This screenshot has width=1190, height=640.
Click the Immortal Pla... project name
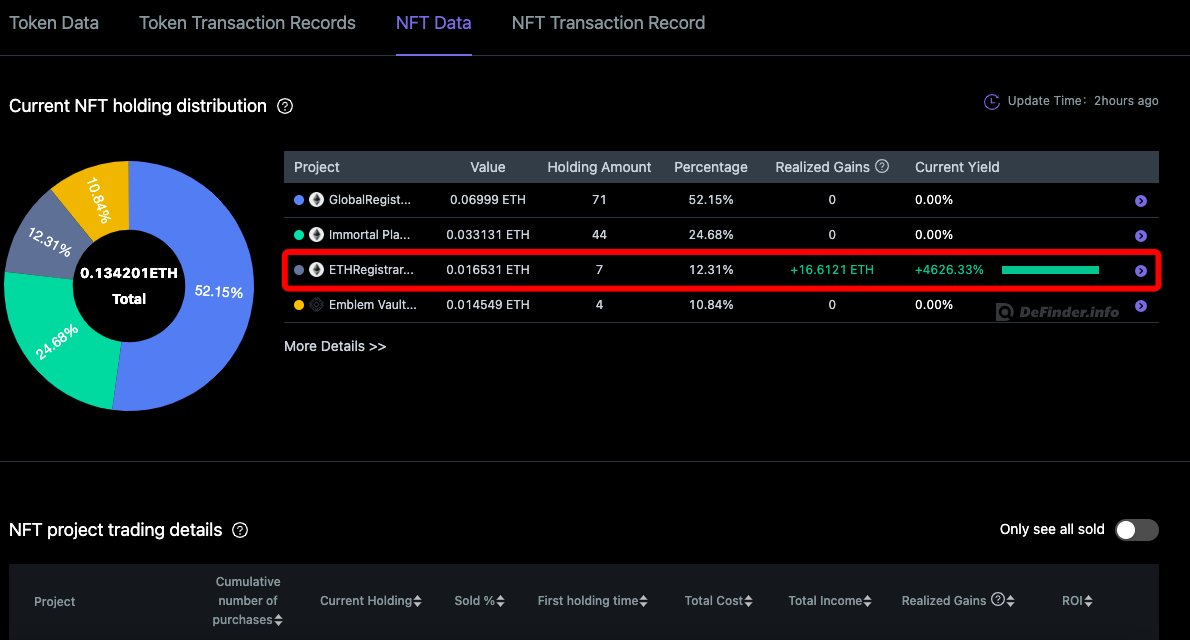point(370,235)
